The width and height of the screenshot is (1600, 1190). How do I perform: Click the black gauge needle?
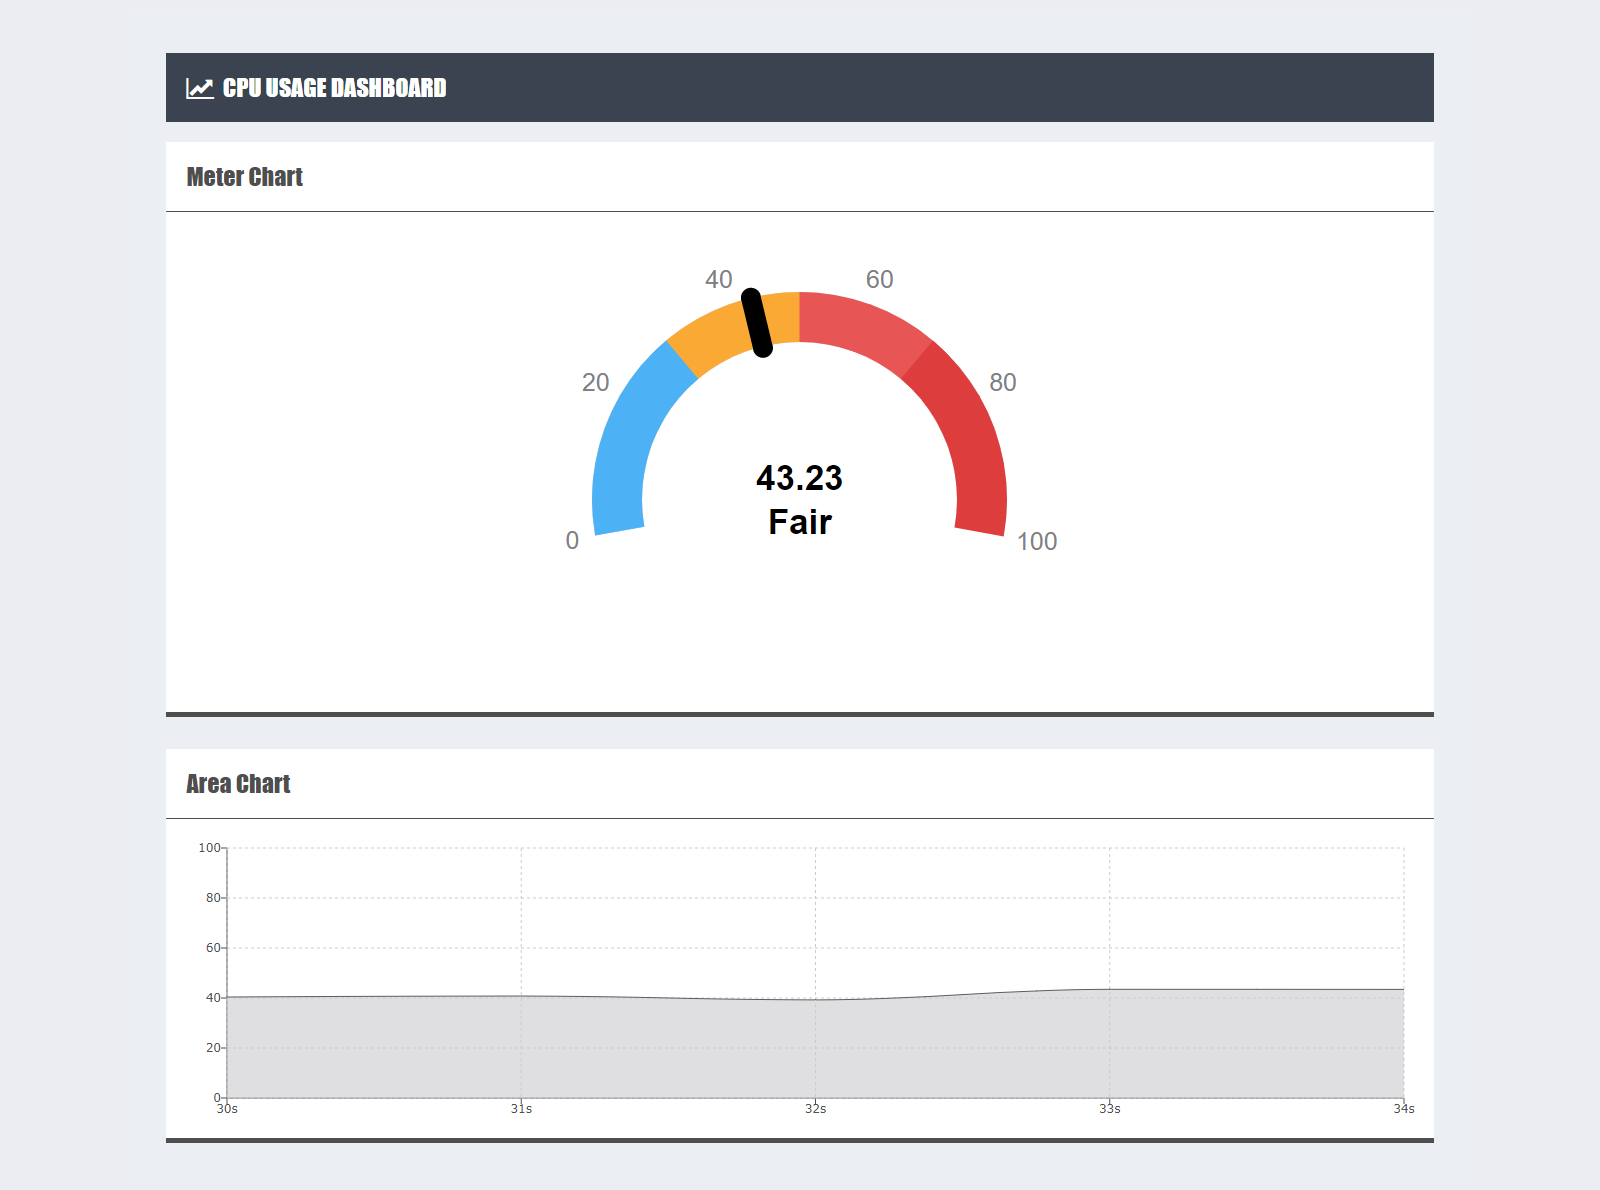click(x=757, y=323)
